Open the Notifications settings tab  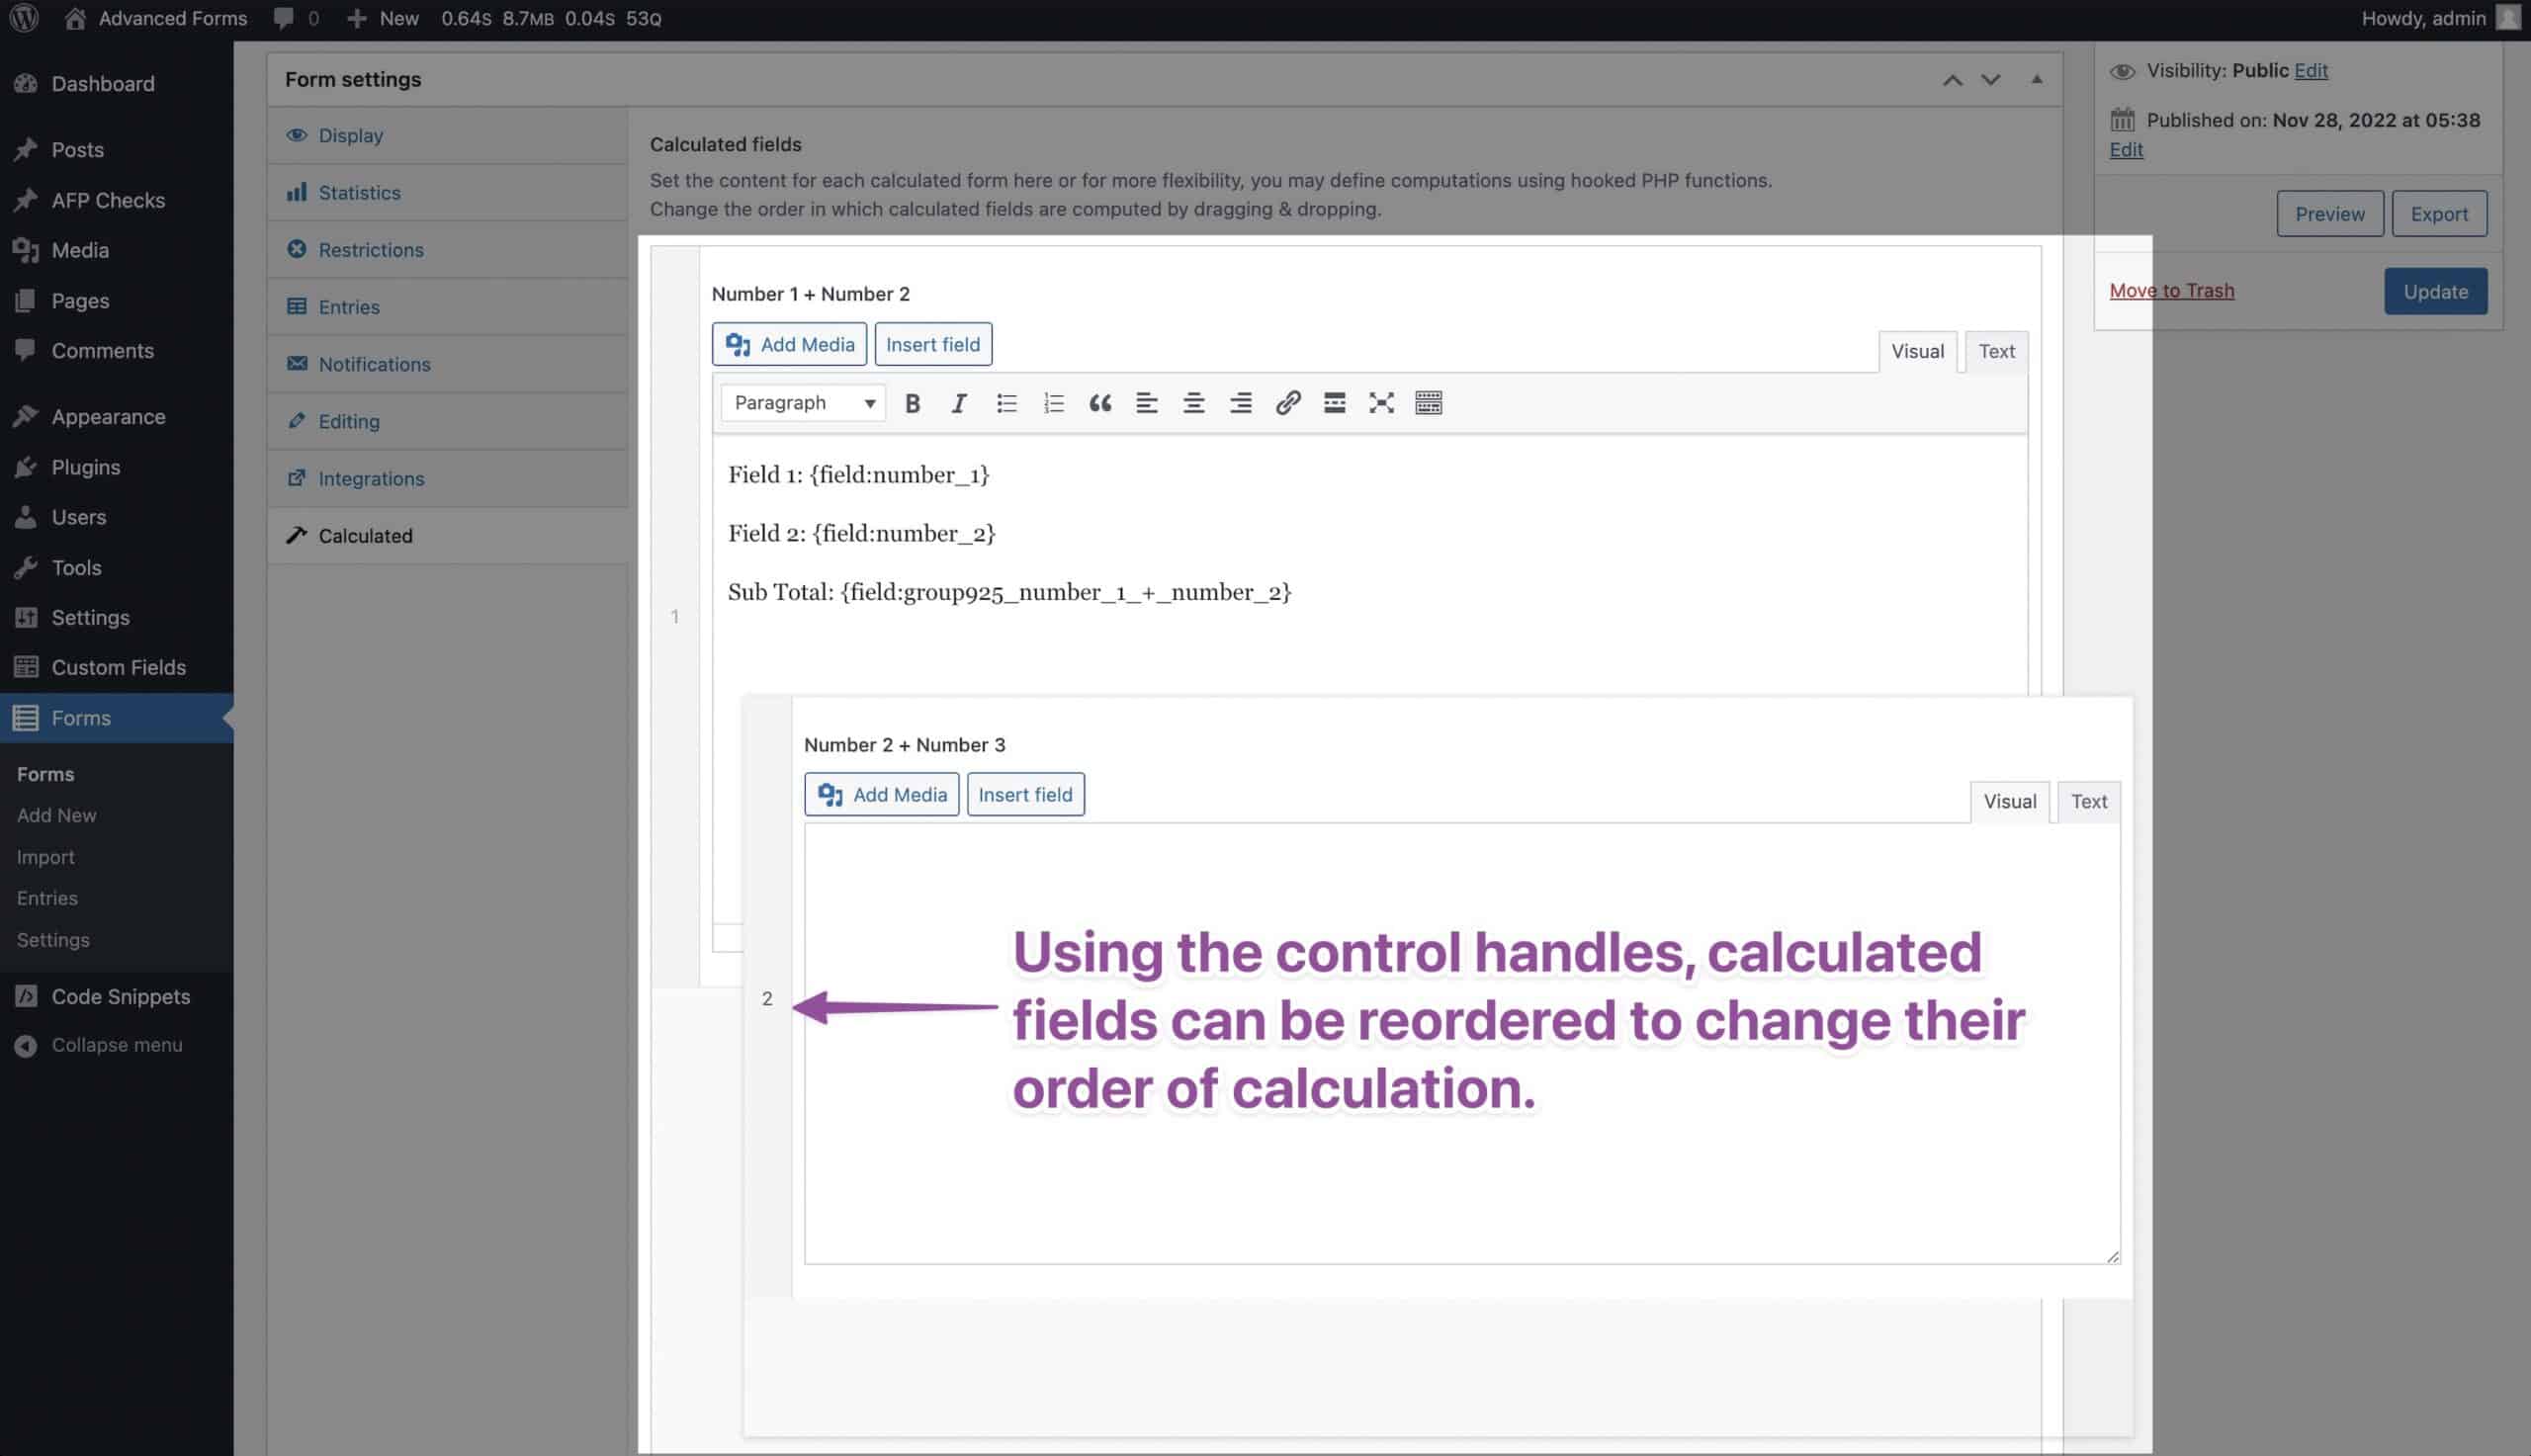(x=374, y=364)
